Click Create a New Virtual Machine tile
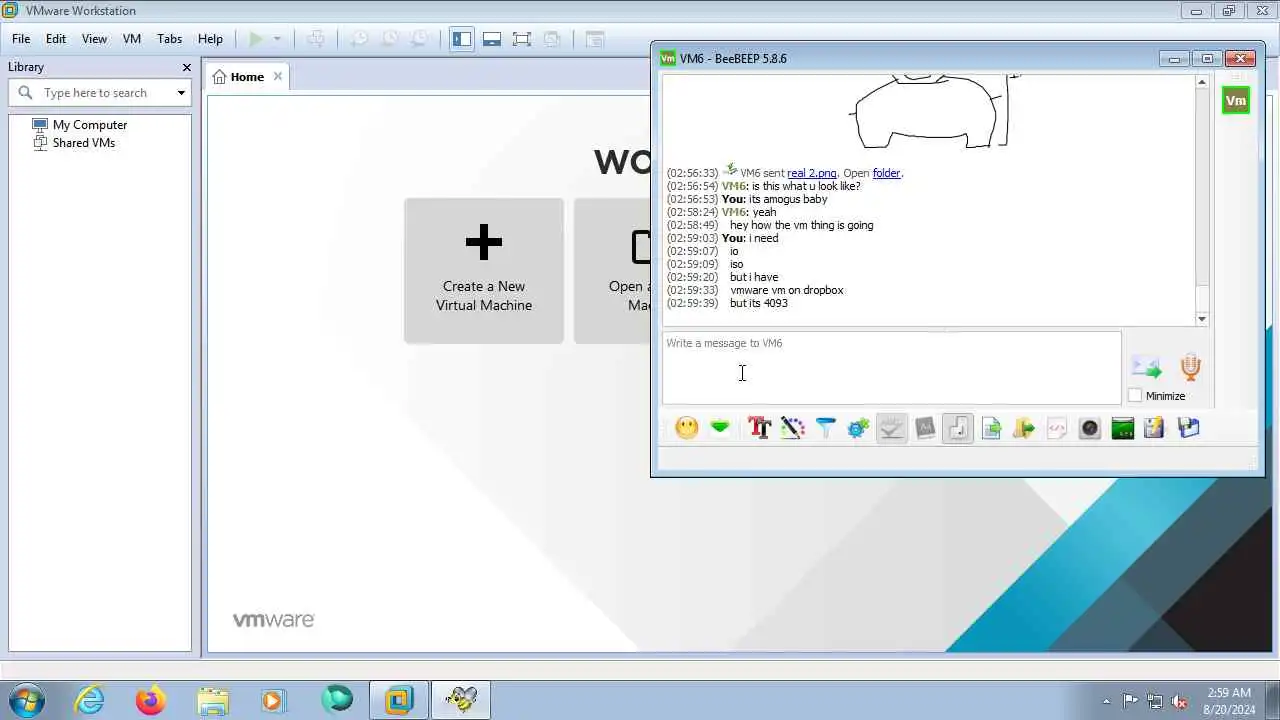Image resolution: width=1280 pixels, height=720 pixels. [x=484, y=271]
